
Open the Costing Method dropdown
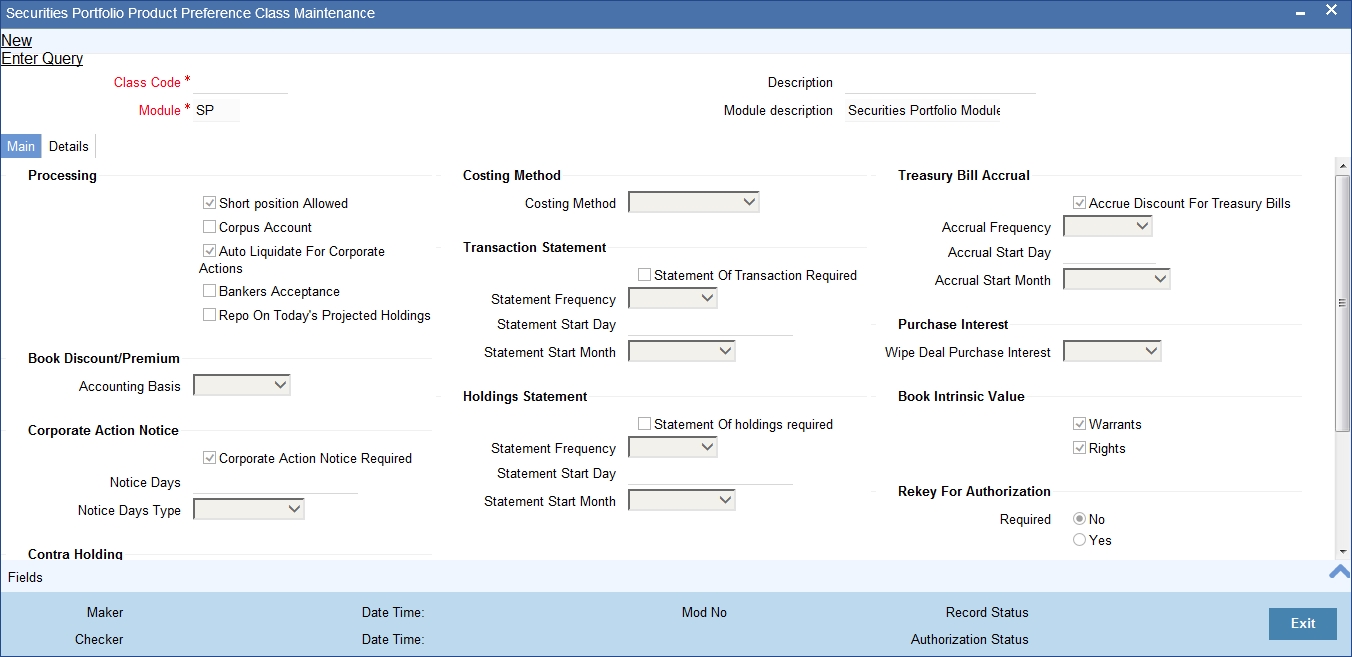click(x=694, y=203)
